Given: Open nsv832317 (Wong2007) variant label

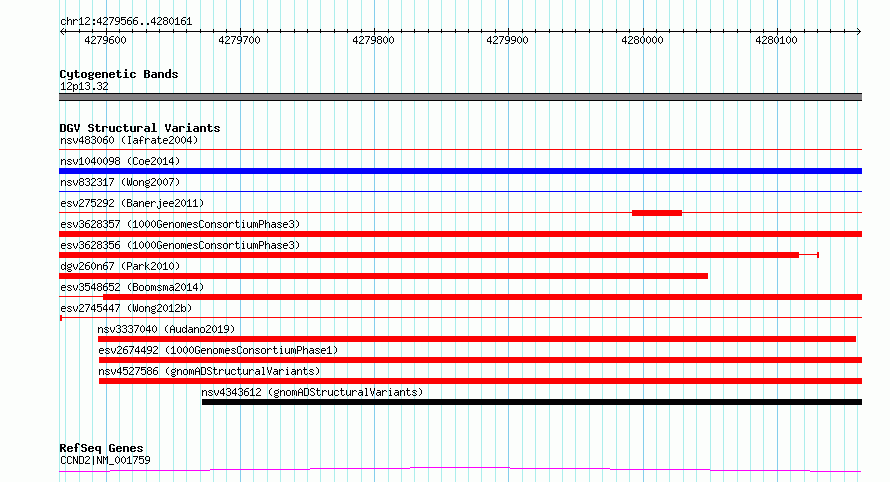Looking at the screenshot, I should pyautogui.click(x=120, y=182).
